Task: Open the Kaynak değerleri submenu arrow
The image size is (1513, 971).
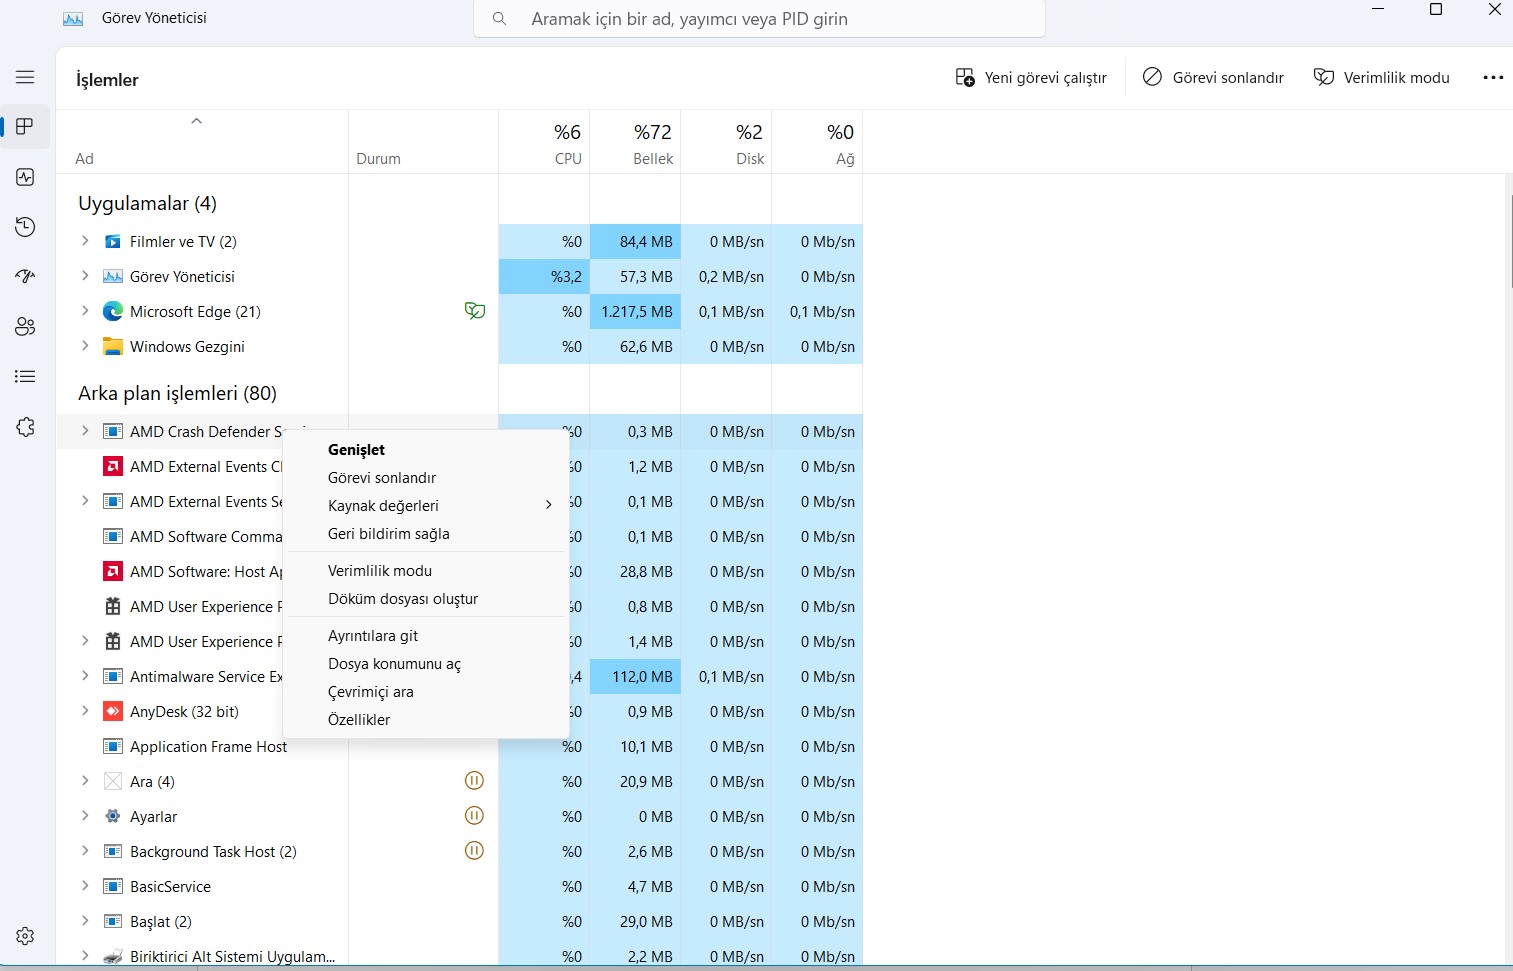Action: pos(548,505)
